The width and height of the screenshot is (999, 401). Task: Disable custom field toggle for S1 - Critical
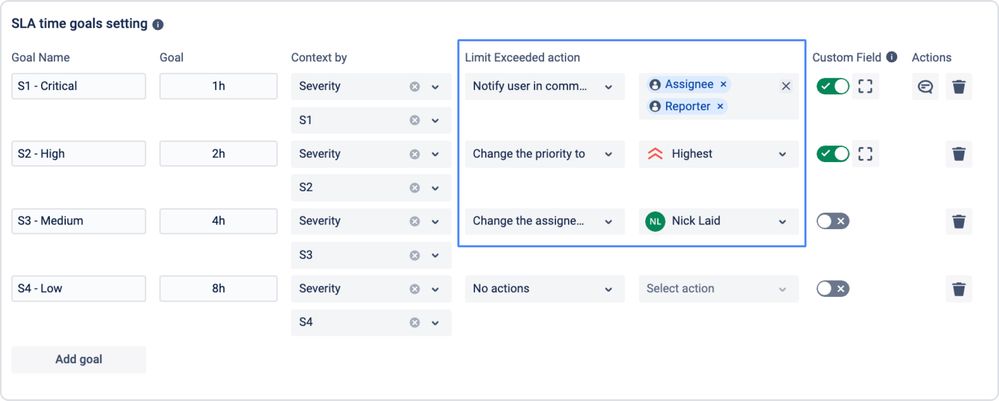pos(832,86)
